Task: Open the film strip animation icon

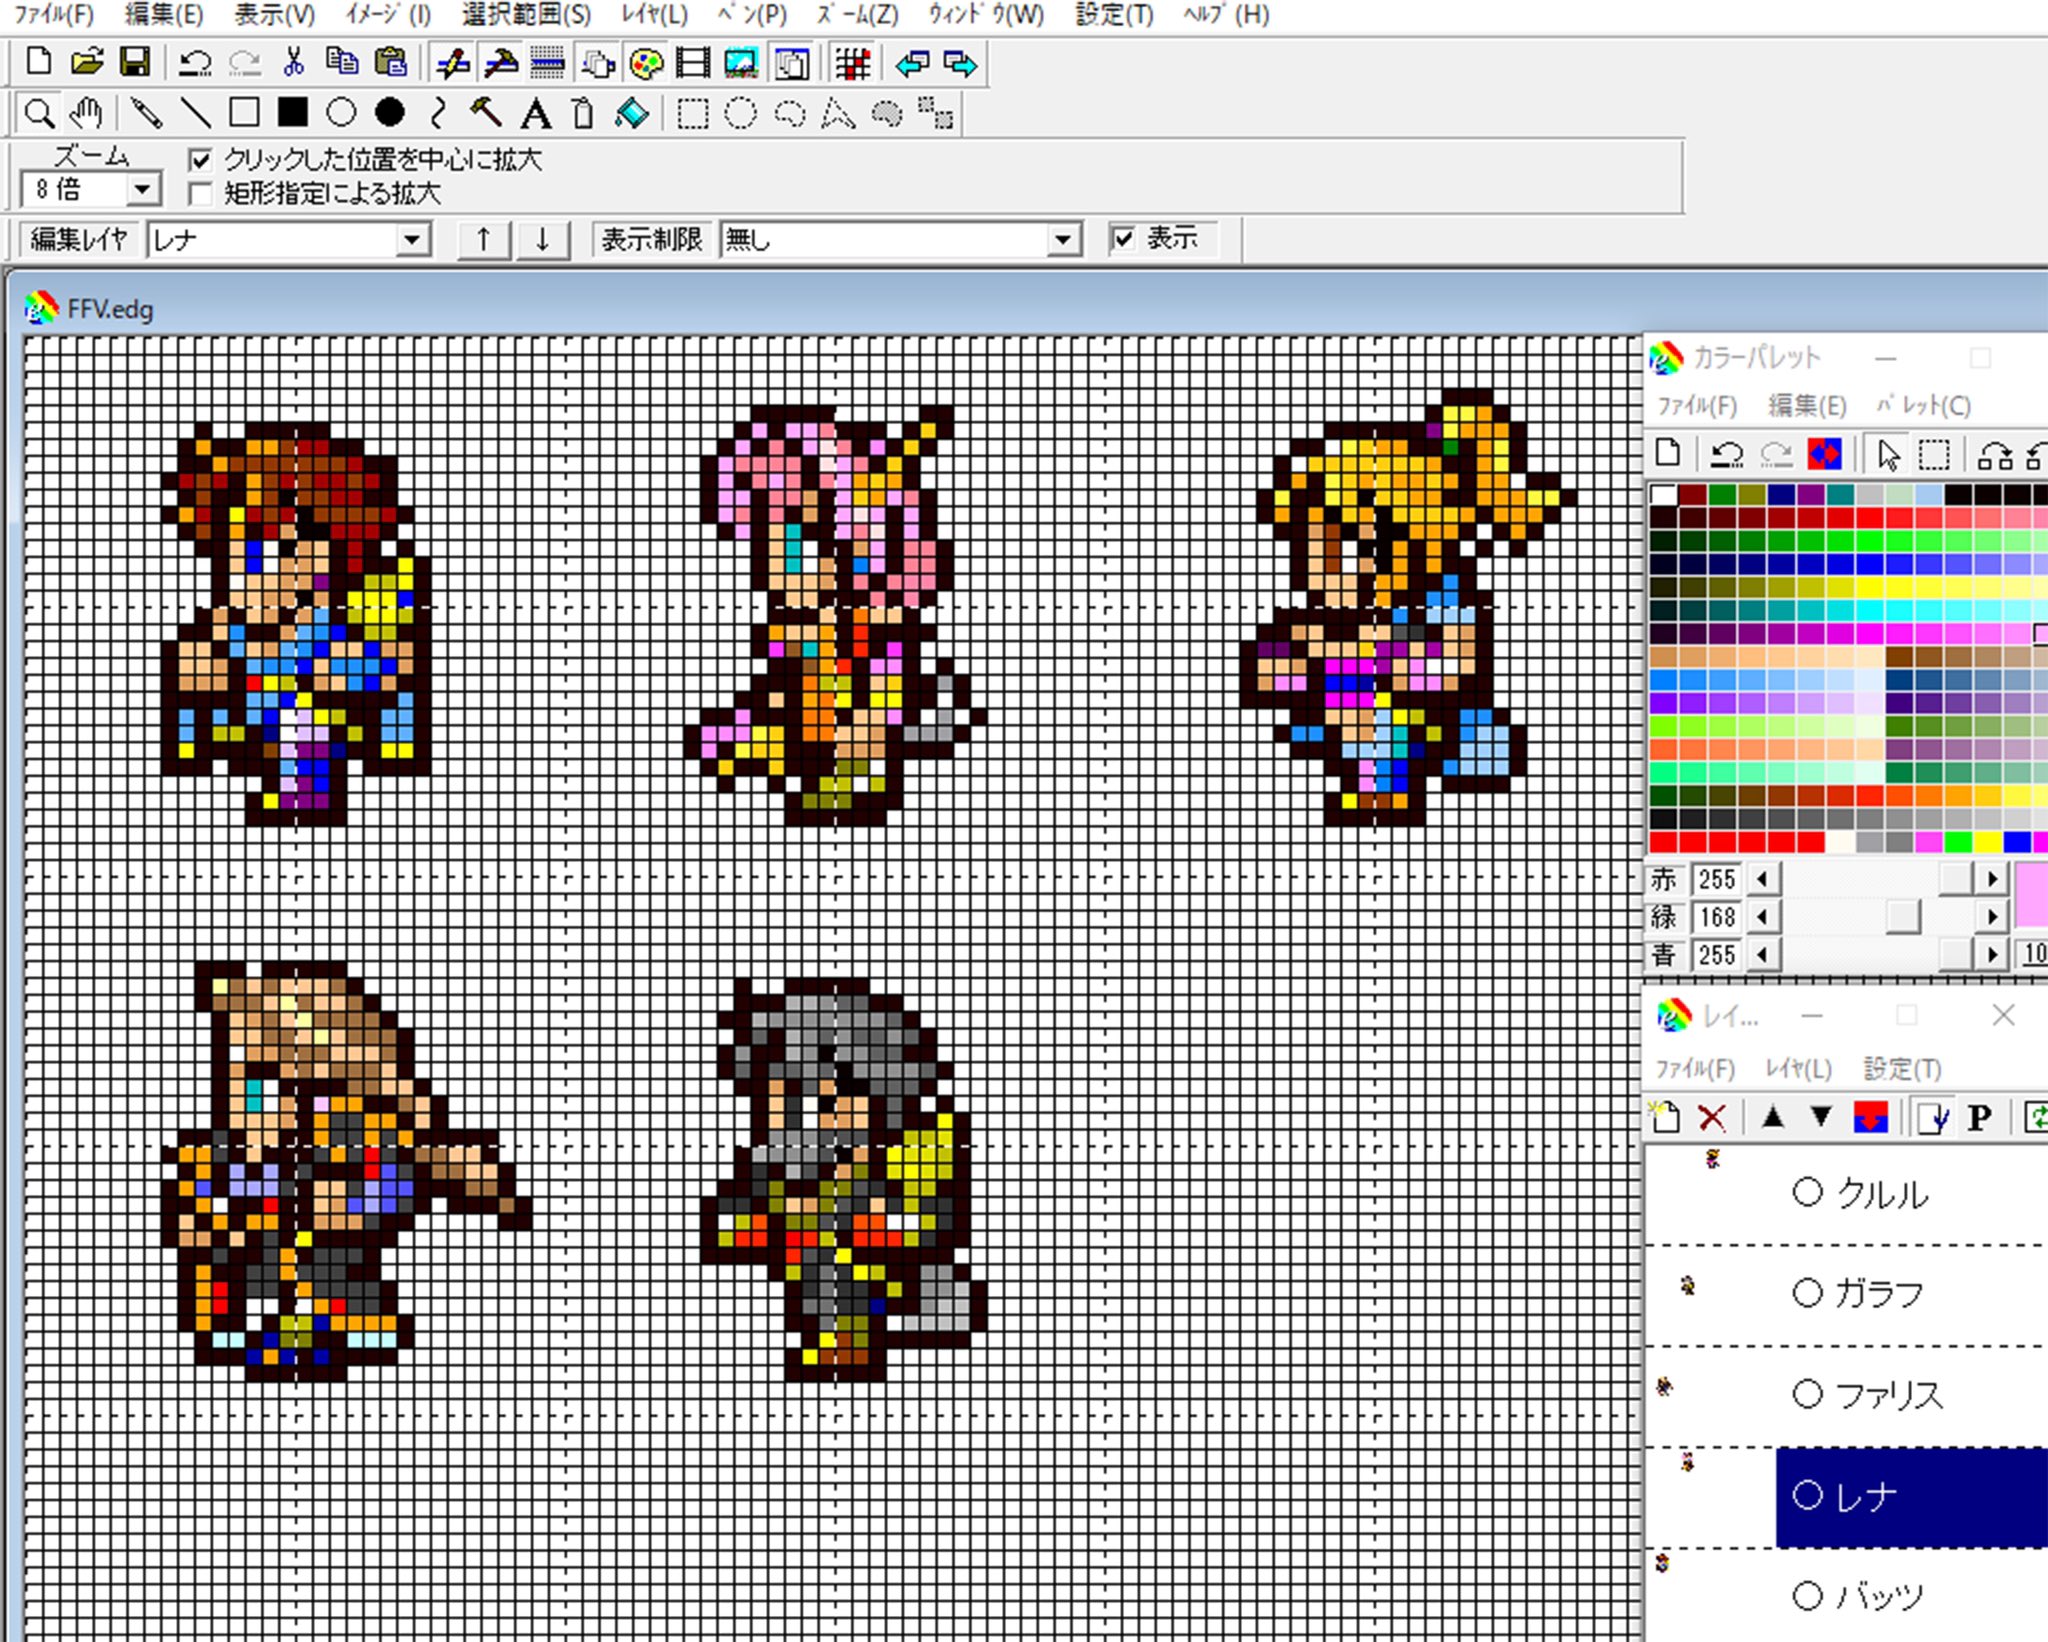Action: click(x=693, y=64)
